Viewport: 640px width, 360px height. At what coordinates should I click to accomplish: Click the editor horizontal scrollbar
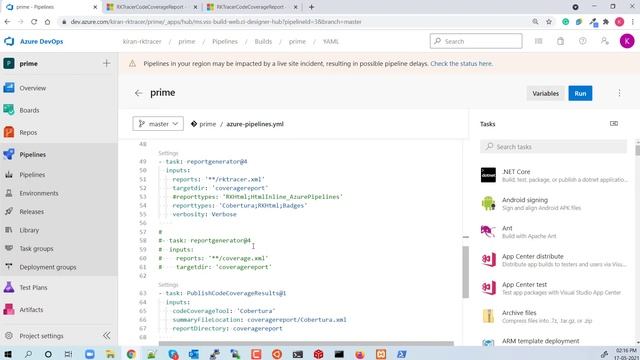306,344
